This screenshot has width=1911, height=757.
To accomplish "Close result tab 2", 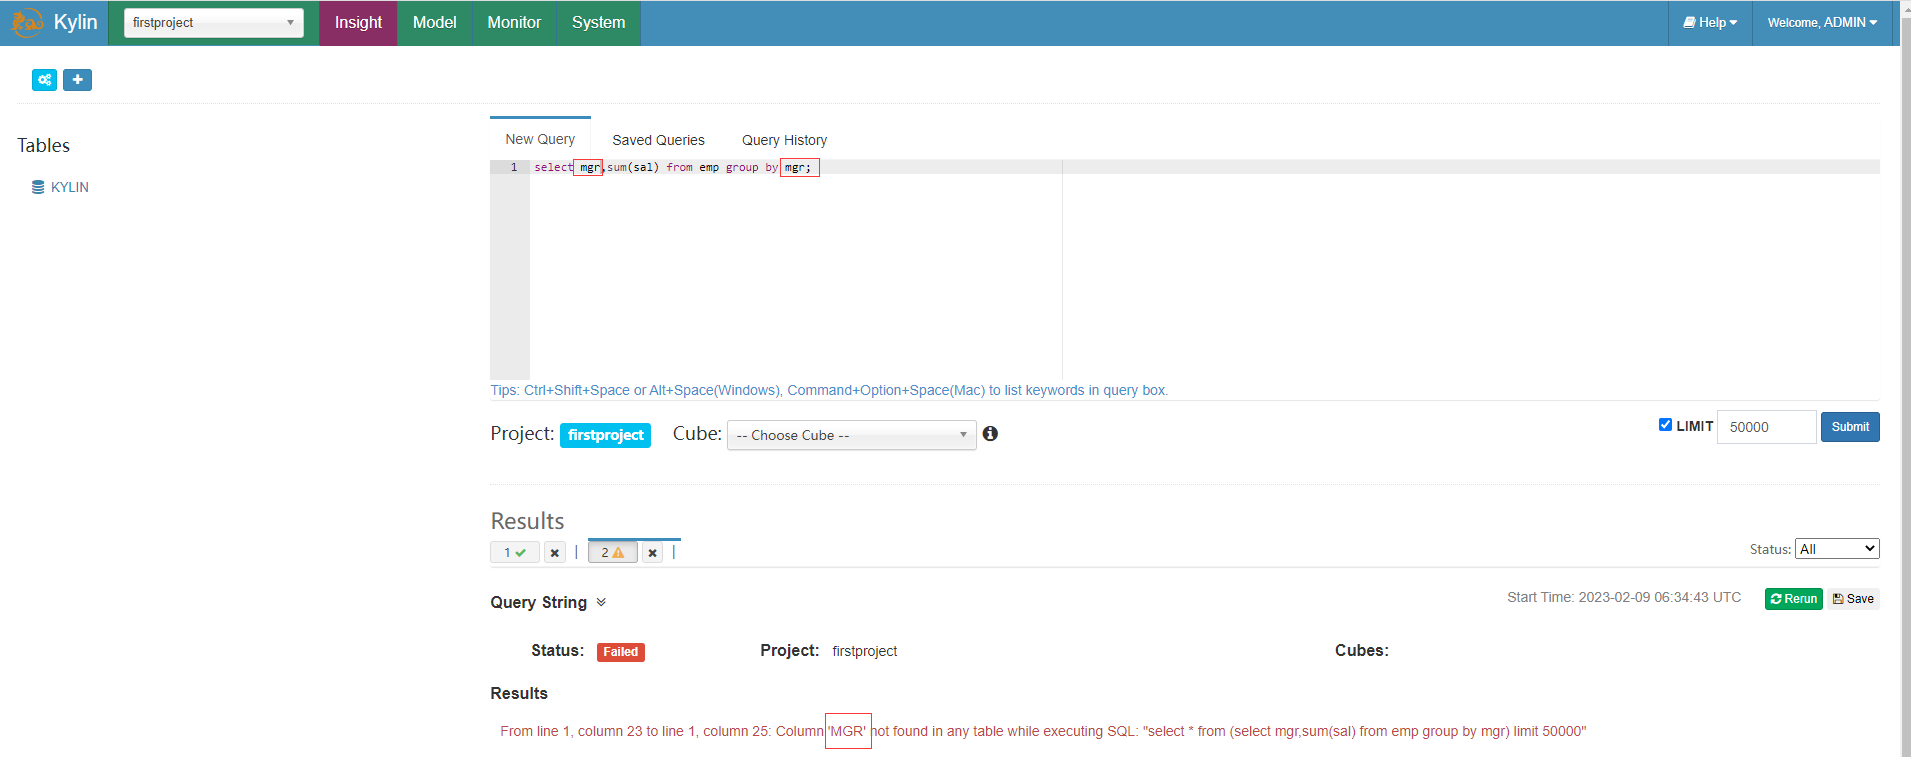I will coord(652,553).
